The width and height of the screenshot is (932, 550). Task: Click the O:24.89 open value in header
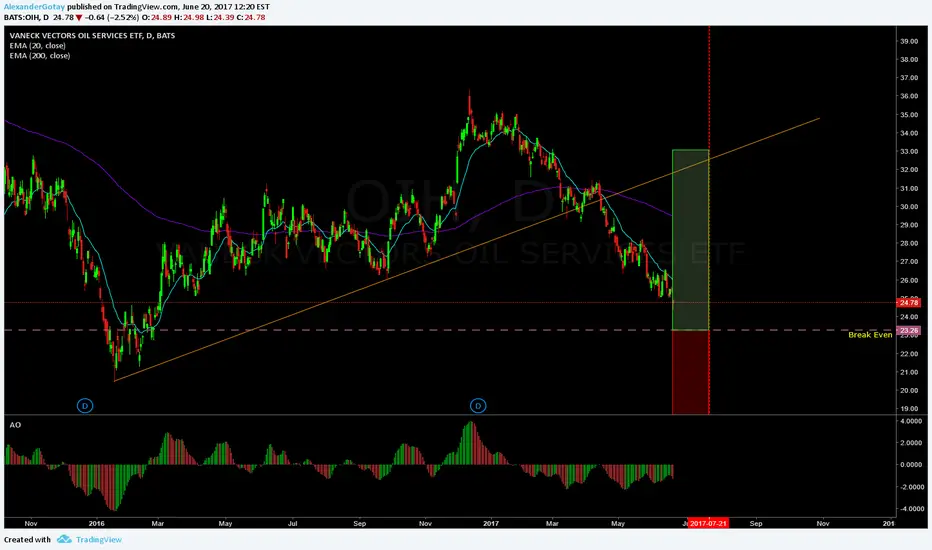(157, 17)
